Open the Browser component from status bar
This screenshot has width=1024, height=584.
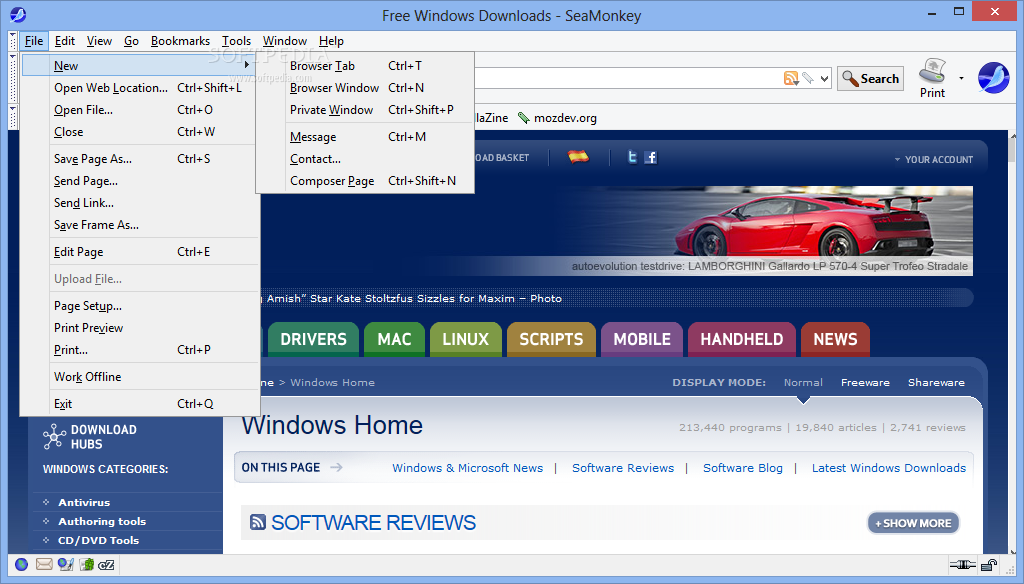coord(22,564)
